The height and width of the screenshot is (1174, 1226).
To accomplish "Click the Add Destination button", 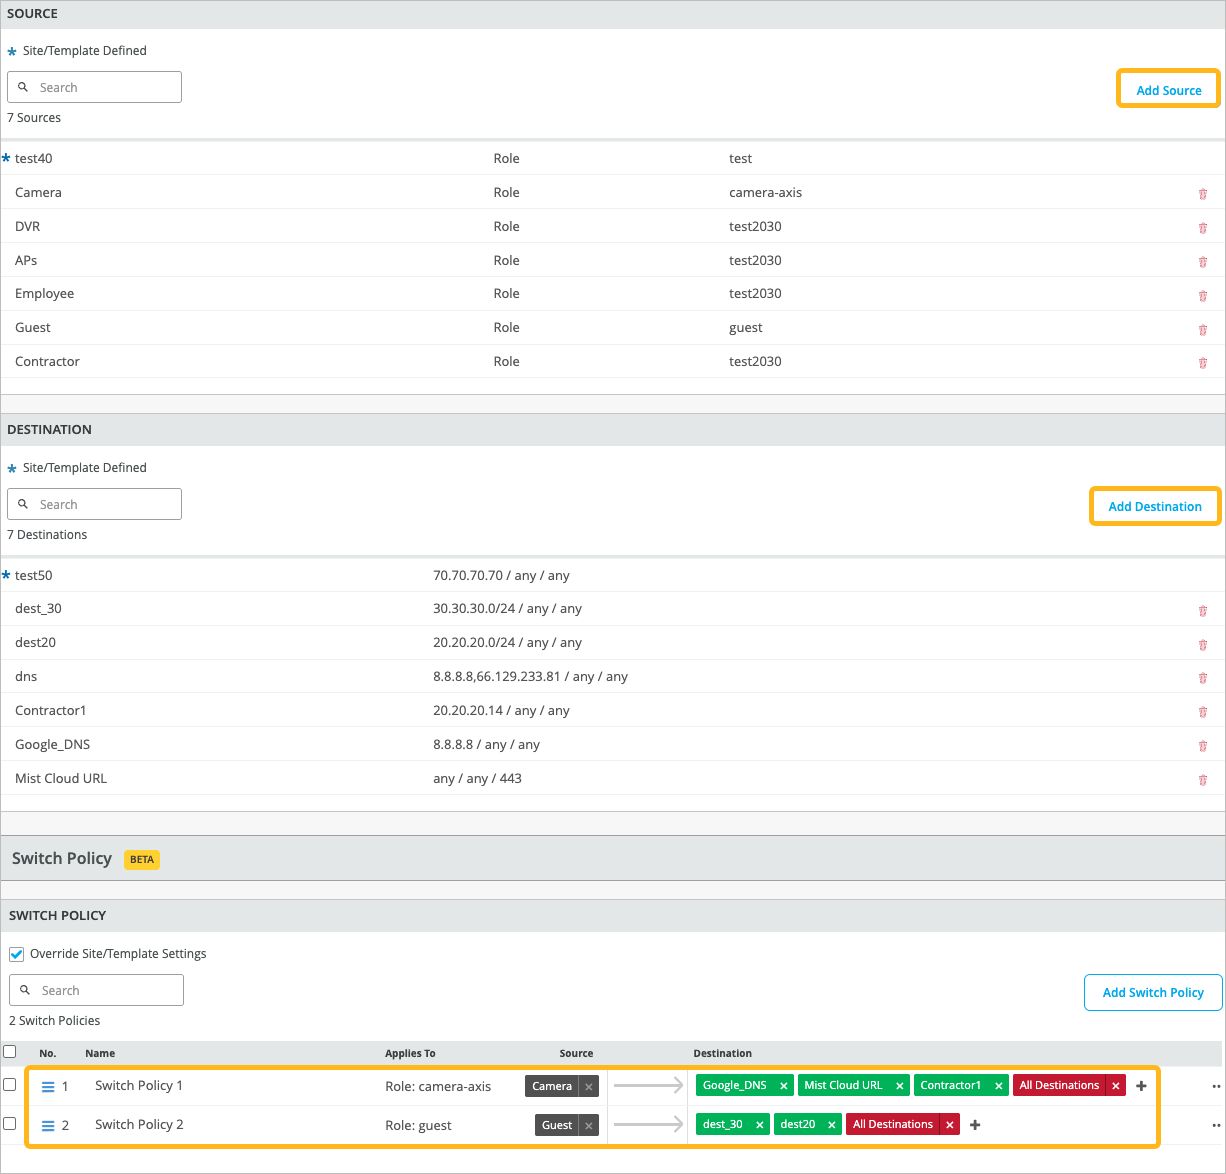I will 1154,507.
